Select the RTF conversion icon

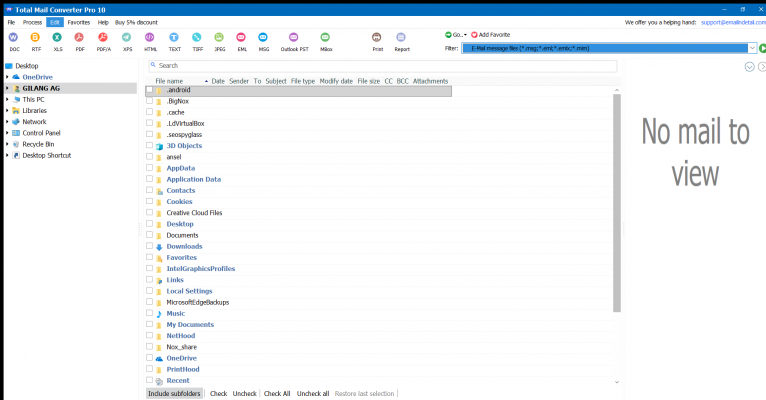(x=35, y=38)
